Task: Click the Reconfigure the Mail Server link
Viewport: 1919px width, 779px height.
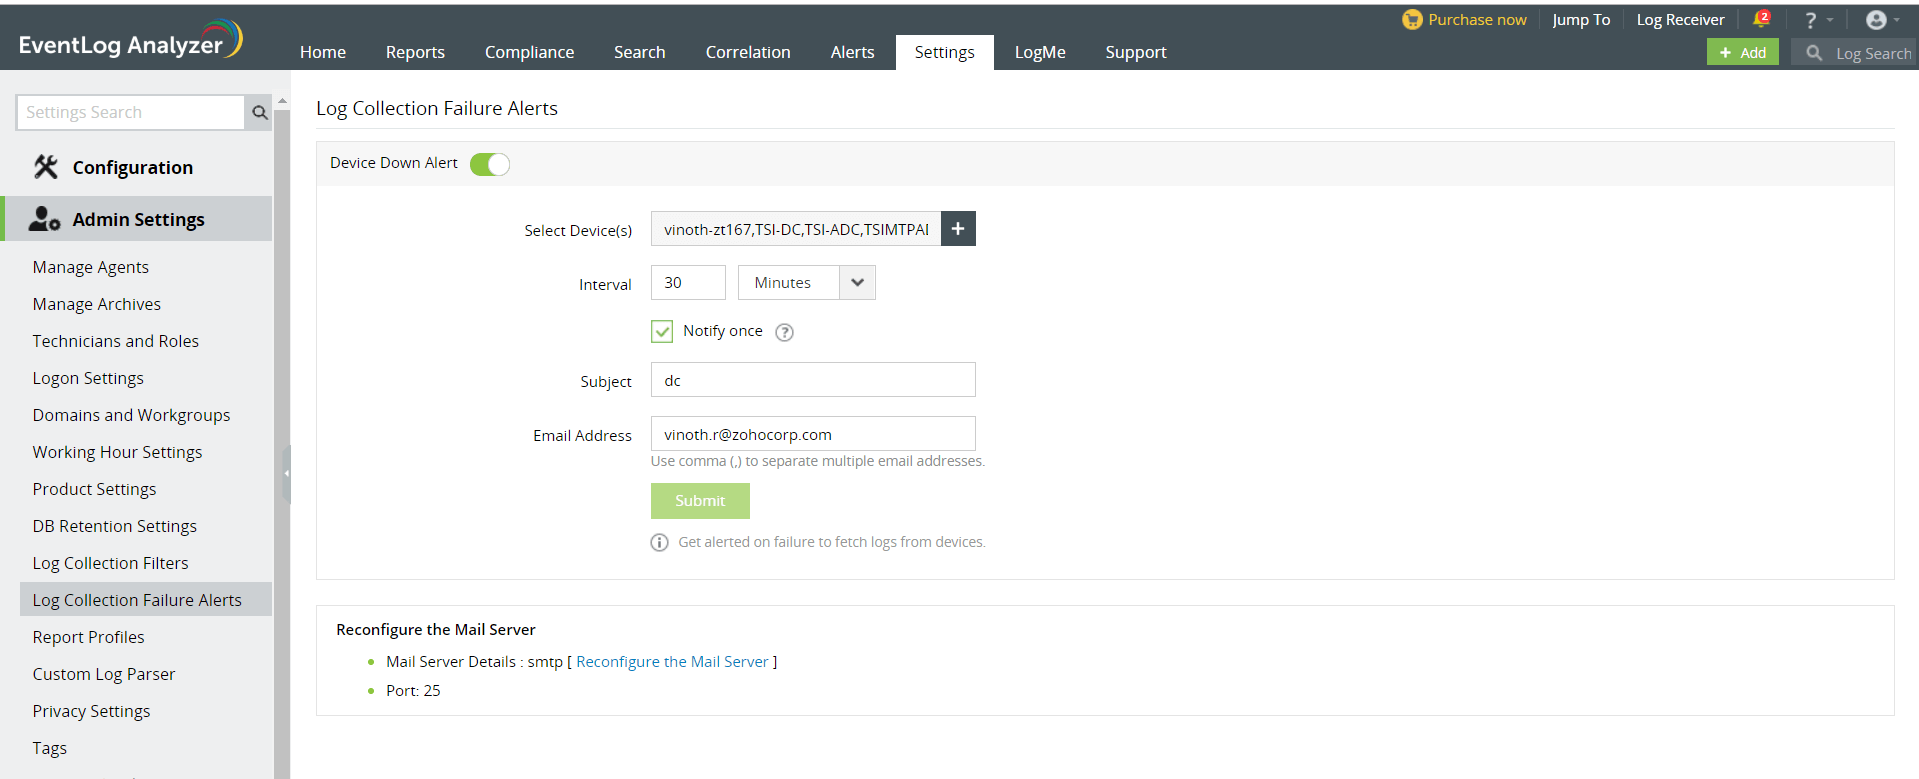Action: pyautogui.click(x=672, y=662)
